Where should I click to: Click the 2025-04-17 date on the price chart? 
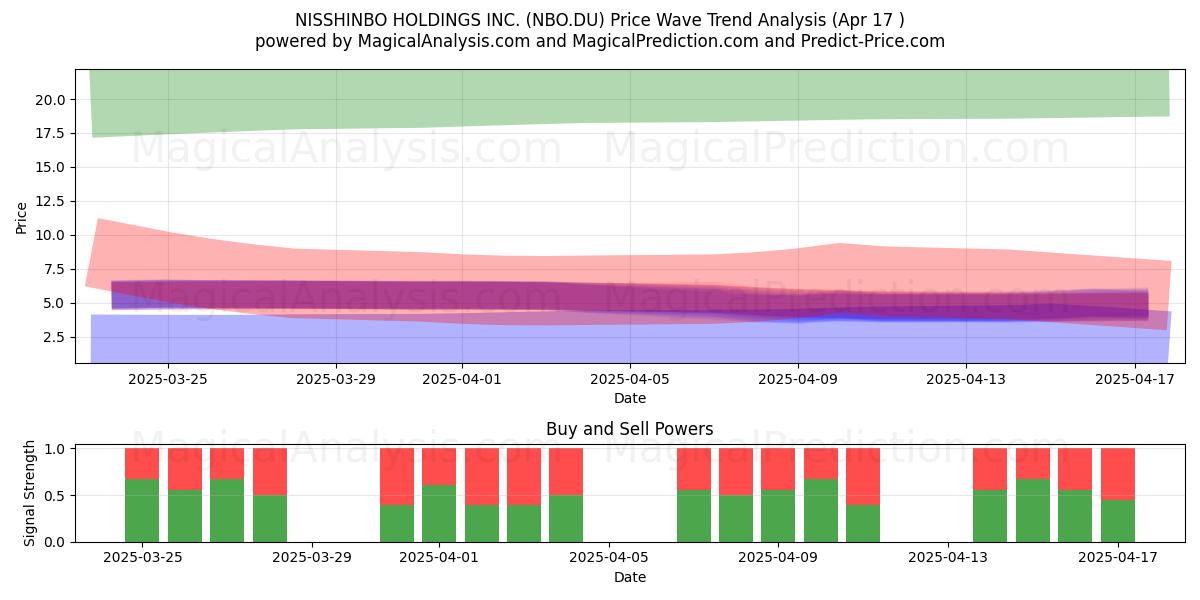coord(1134,379)
